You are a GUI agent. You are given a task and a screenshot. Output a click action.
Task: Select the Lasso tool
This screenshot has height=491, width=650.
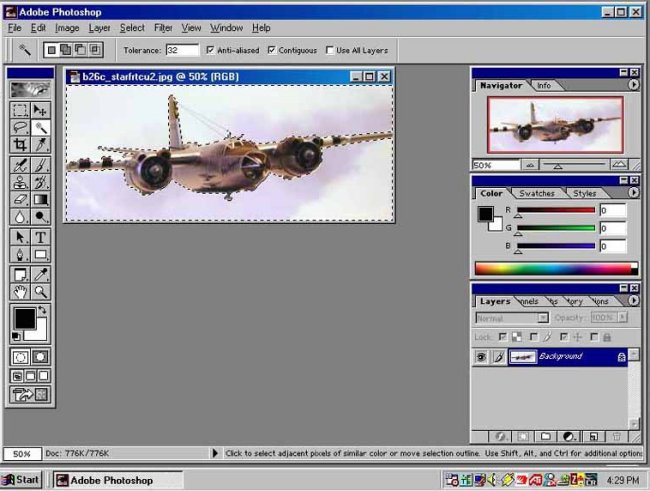coord(20,128)
